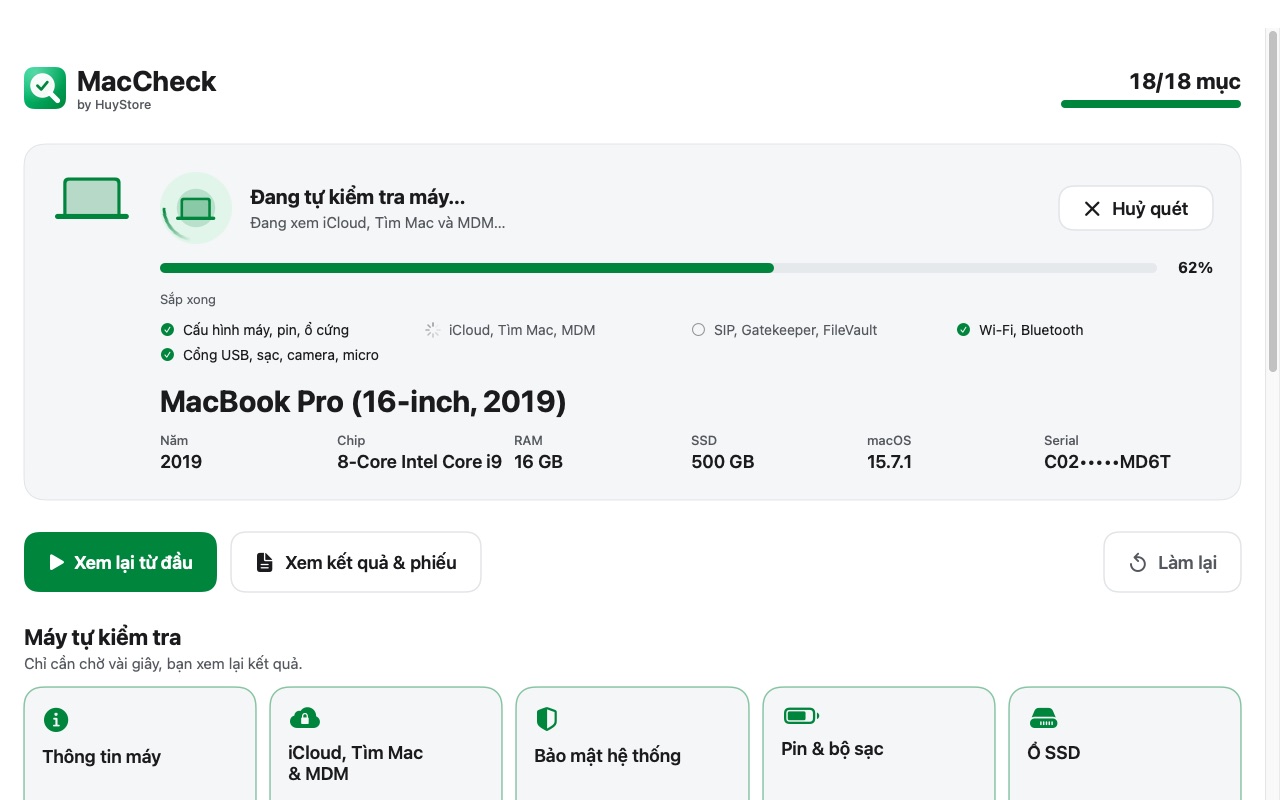
Task: Click the serial number C02•••••MD6T
Action: [1107, 462]
